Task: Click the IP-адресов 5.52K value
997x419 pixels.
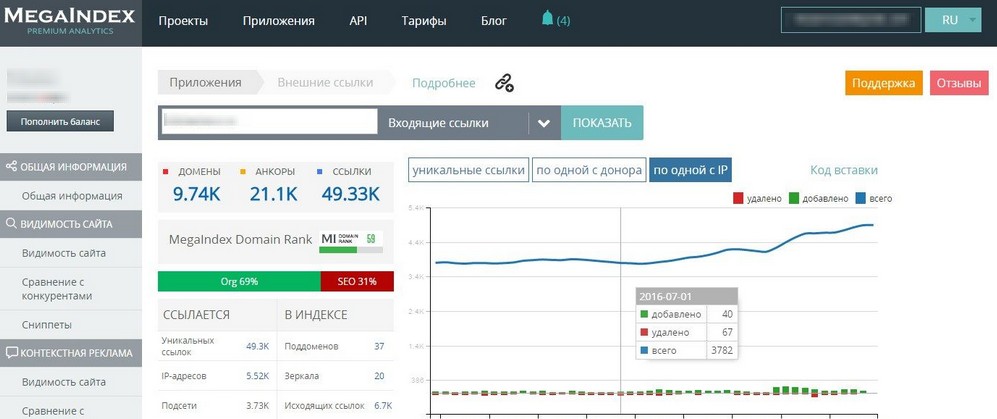Action: [258, 376]
